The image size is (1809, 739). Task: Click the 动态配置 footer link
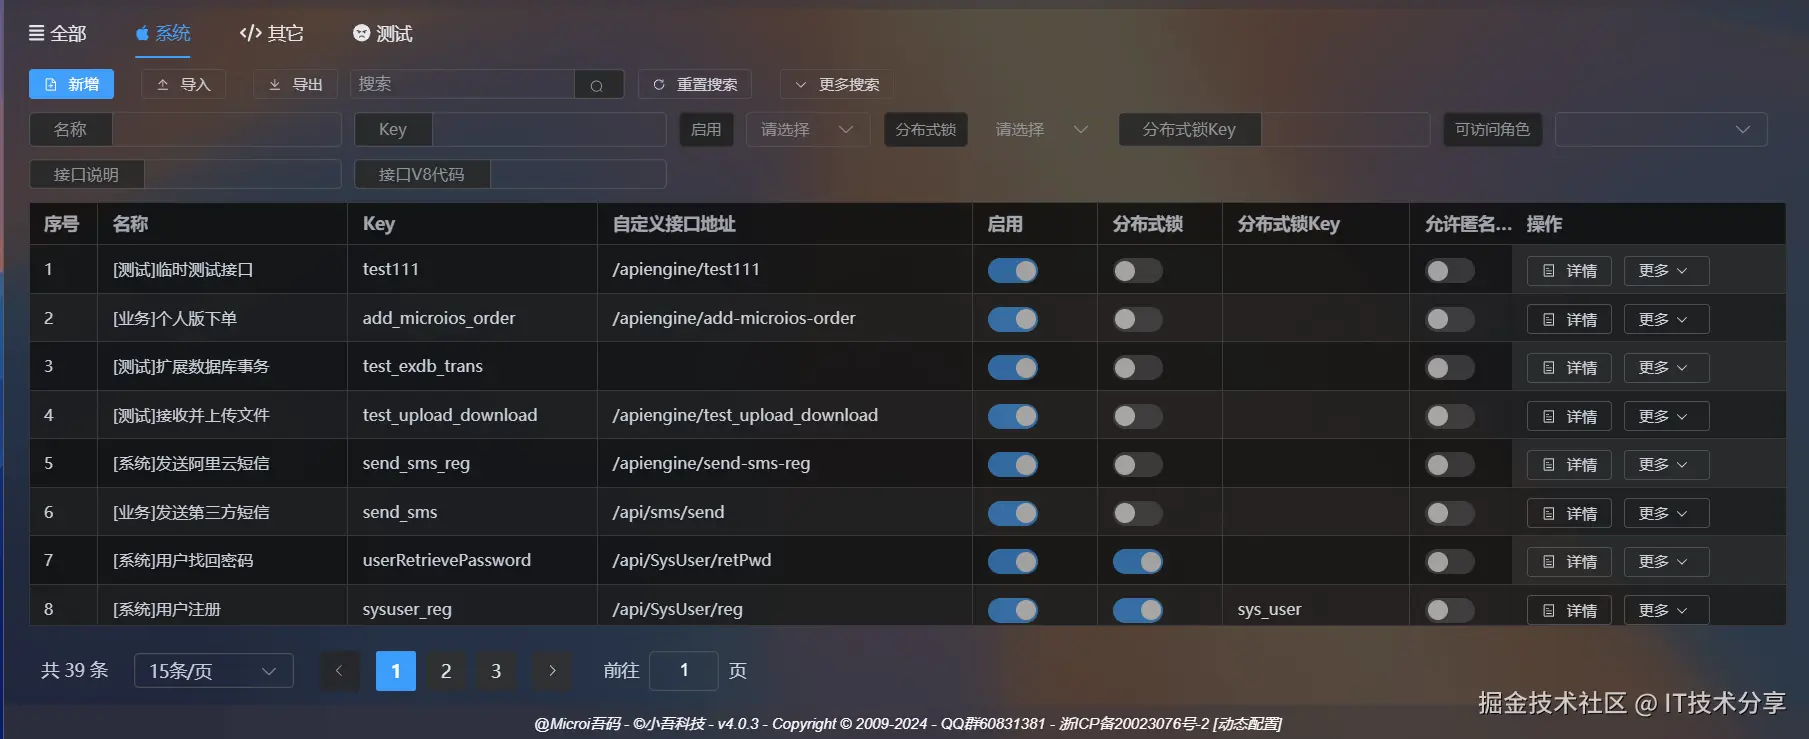pyautogui.click(x=1247, y=724)
